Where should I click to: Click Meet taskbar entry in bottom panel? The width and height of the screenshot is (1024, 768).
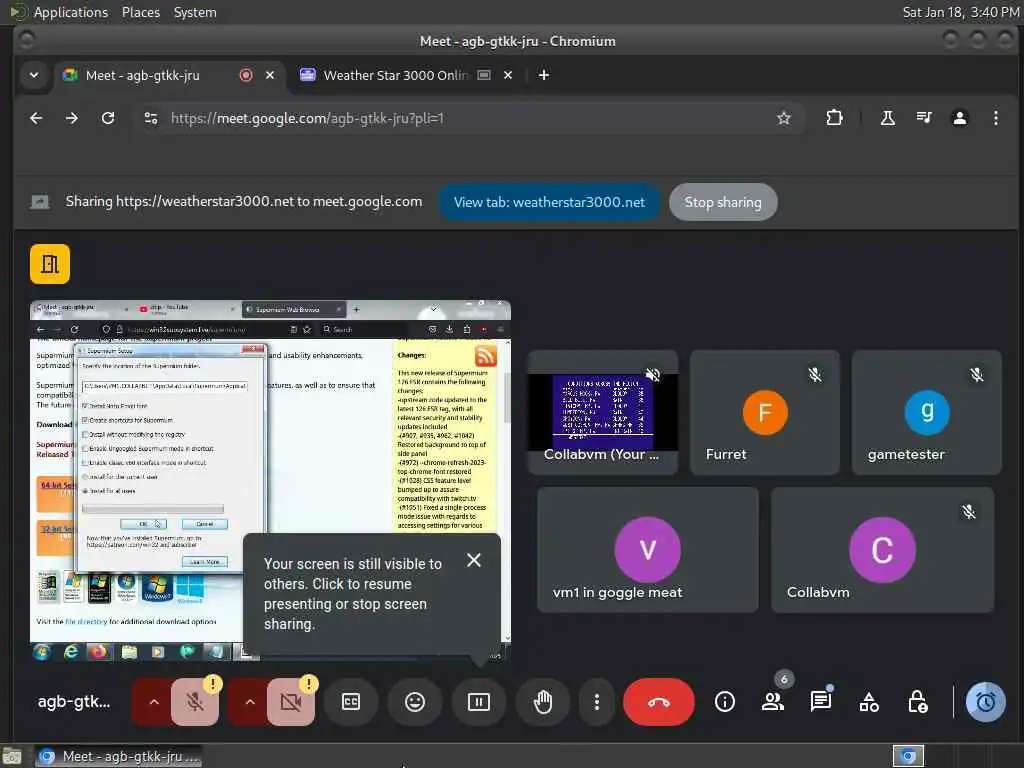click(x=118, y=757)
